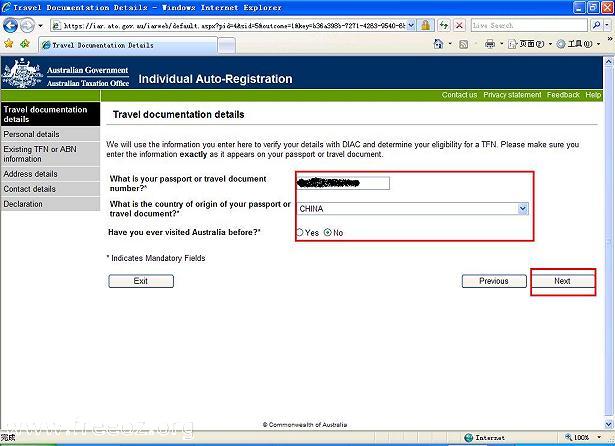Click the Print icon
This screenshot has width=615, height=446.
(490, 44)
